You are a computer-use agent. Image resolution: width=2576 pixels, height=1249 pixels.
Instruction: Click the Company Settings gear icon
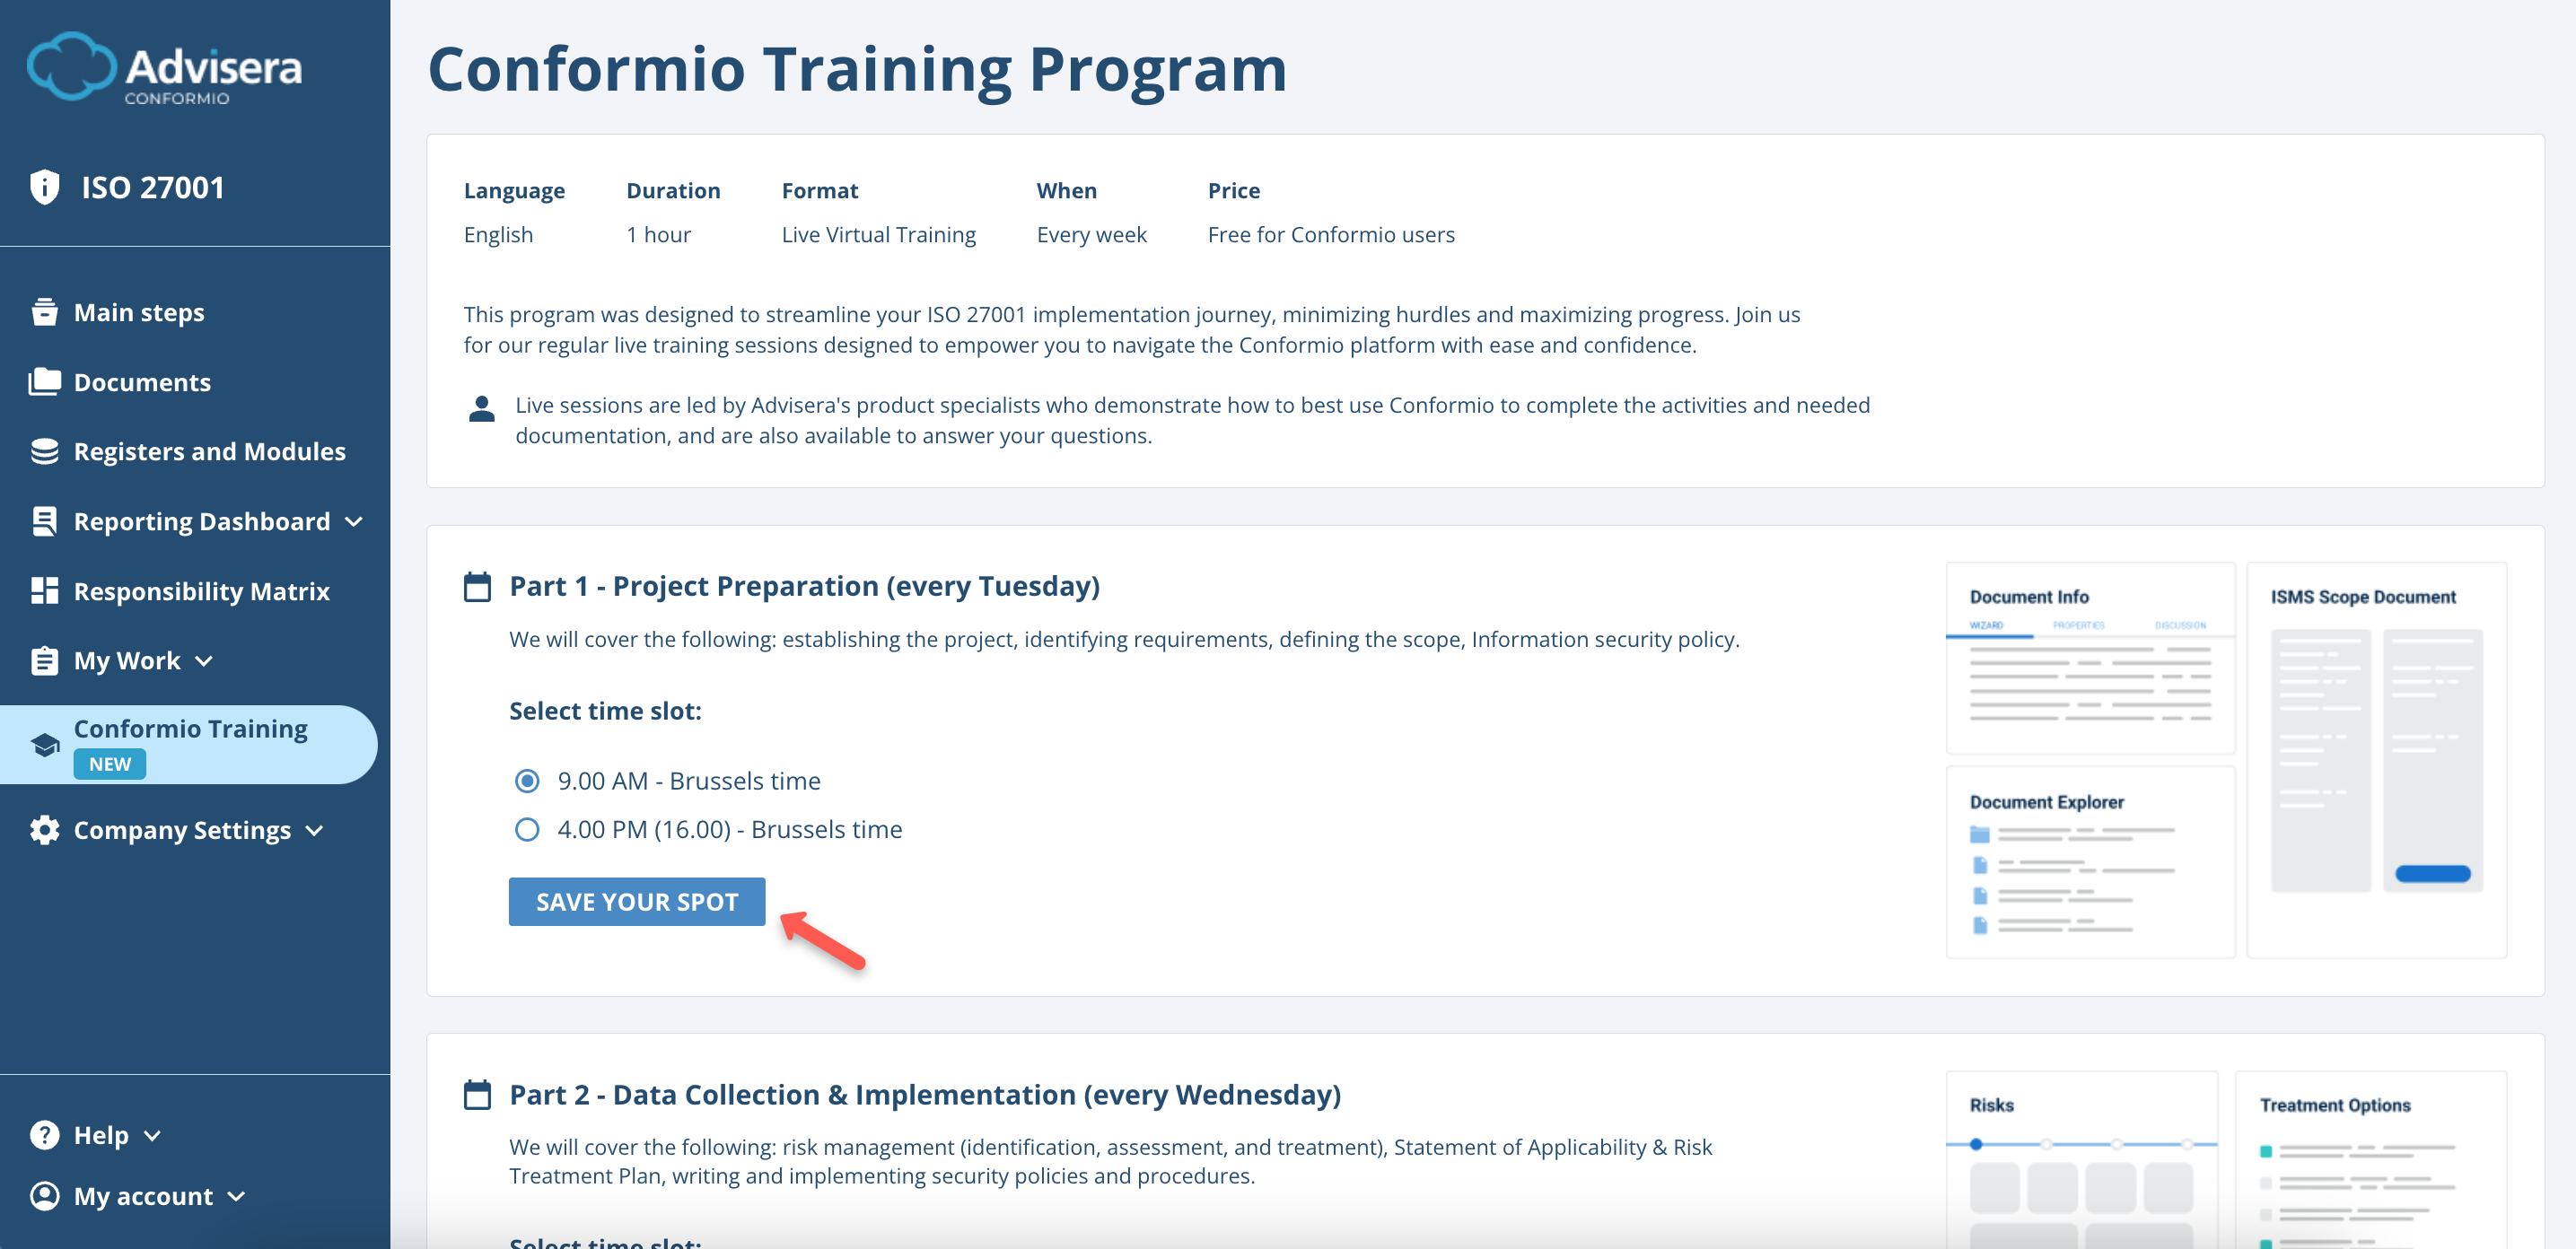pyautogui.click(x=44, y=829)
